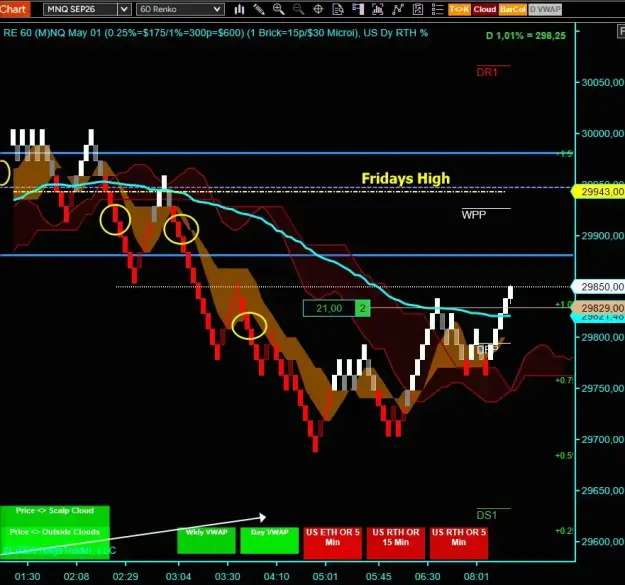
Task: Open the strategies icon in toolbar
Action: coord(397,9)
